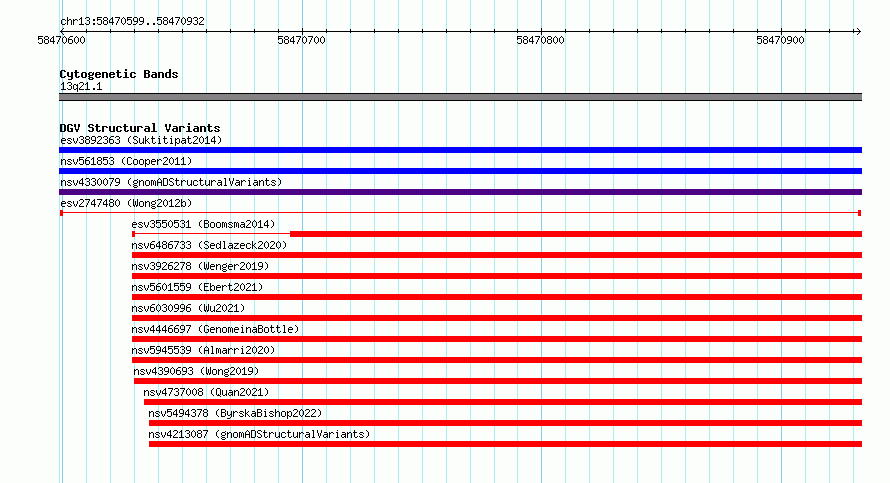Open nsv5494378 (ByrskaBishop2022) label
890x483 pixels.
coord(235,413)
